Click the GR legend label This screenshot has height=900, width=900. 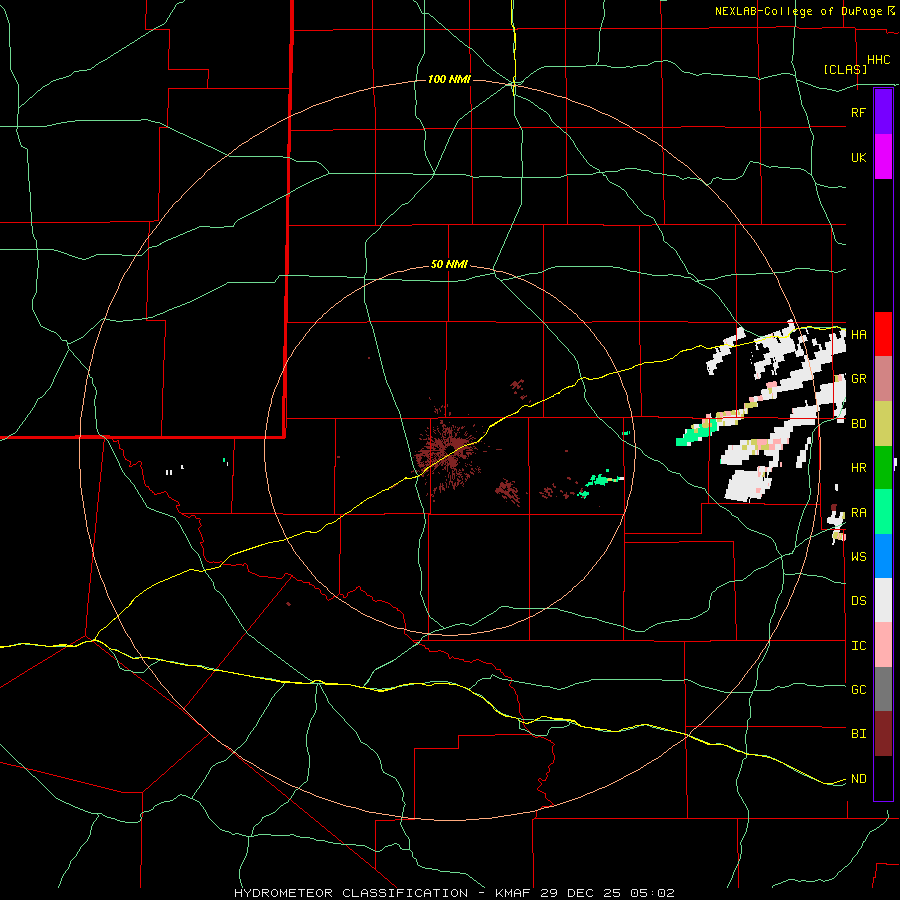click(x=858, y=379)
